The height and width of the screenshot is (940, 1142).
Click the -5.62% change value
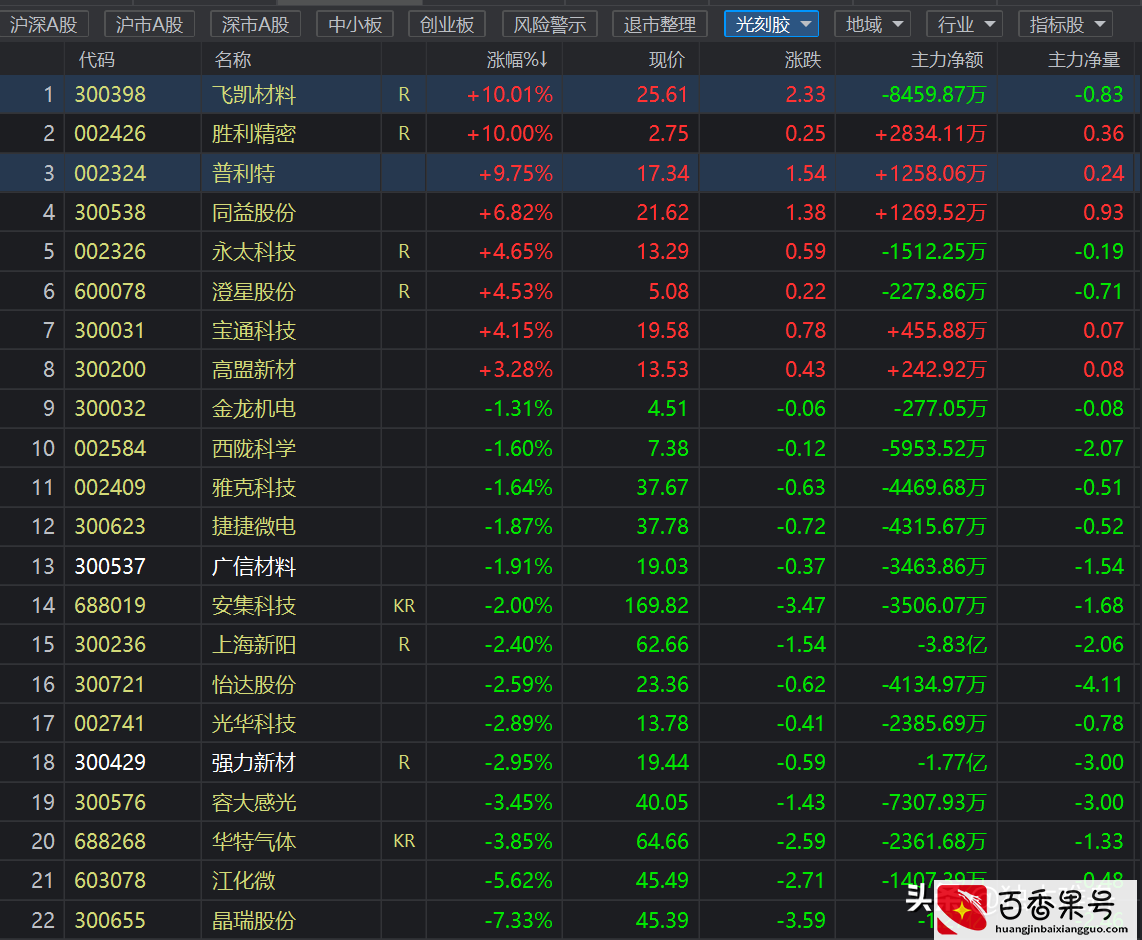[x=519, y=880]
